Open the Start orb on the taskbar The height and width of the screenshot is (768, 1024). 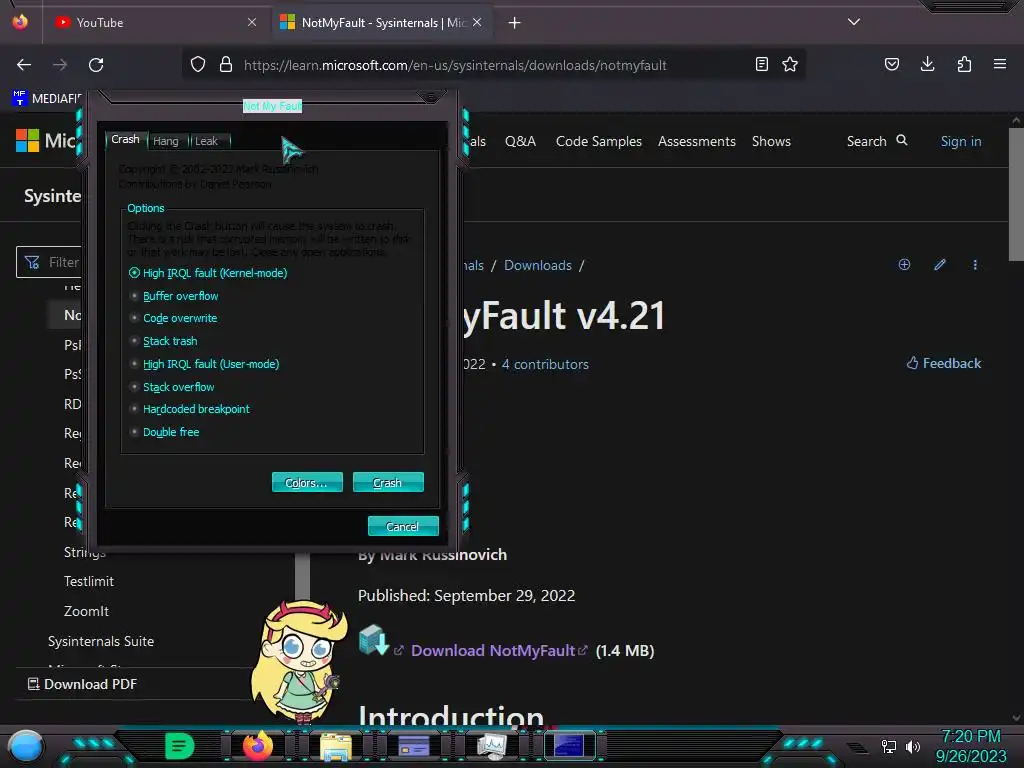click(x=26, y=746)
